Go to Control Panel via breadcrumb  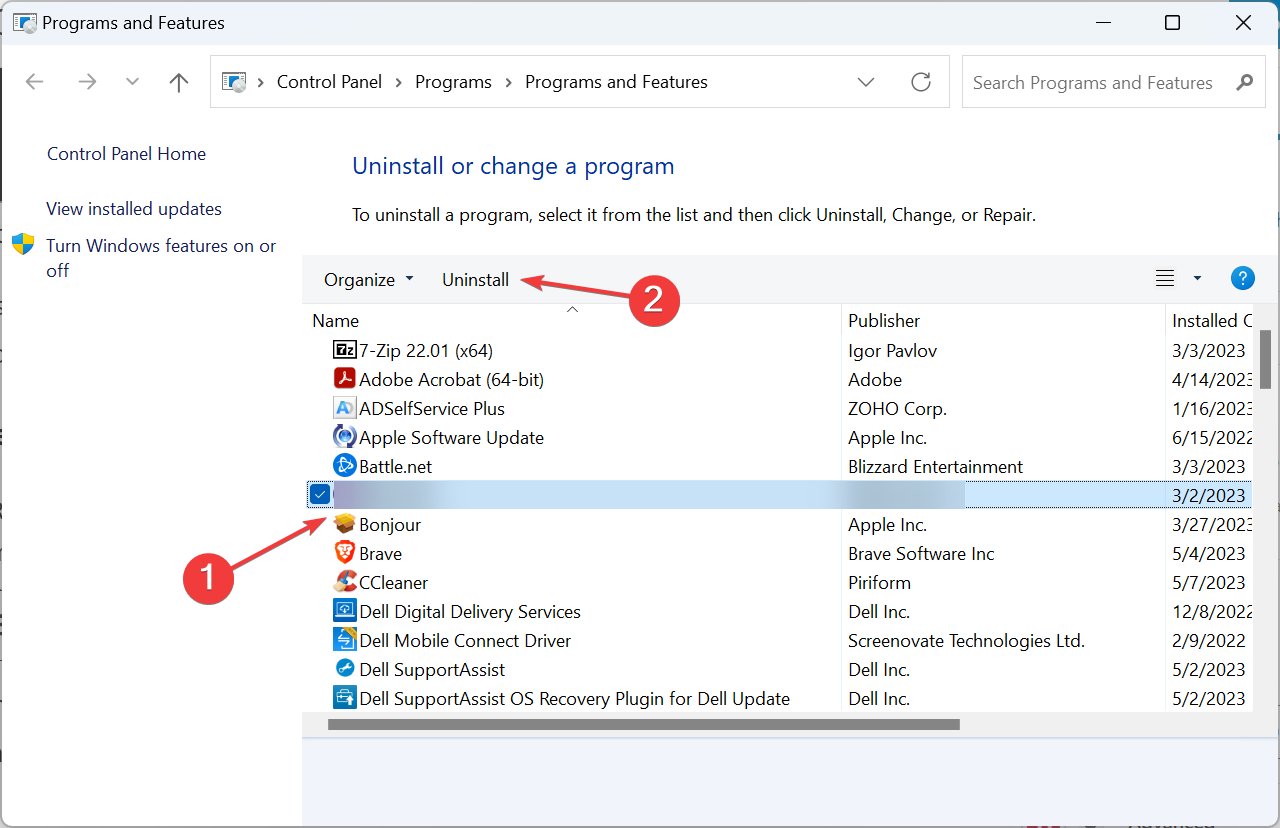[x=329, y=81]
